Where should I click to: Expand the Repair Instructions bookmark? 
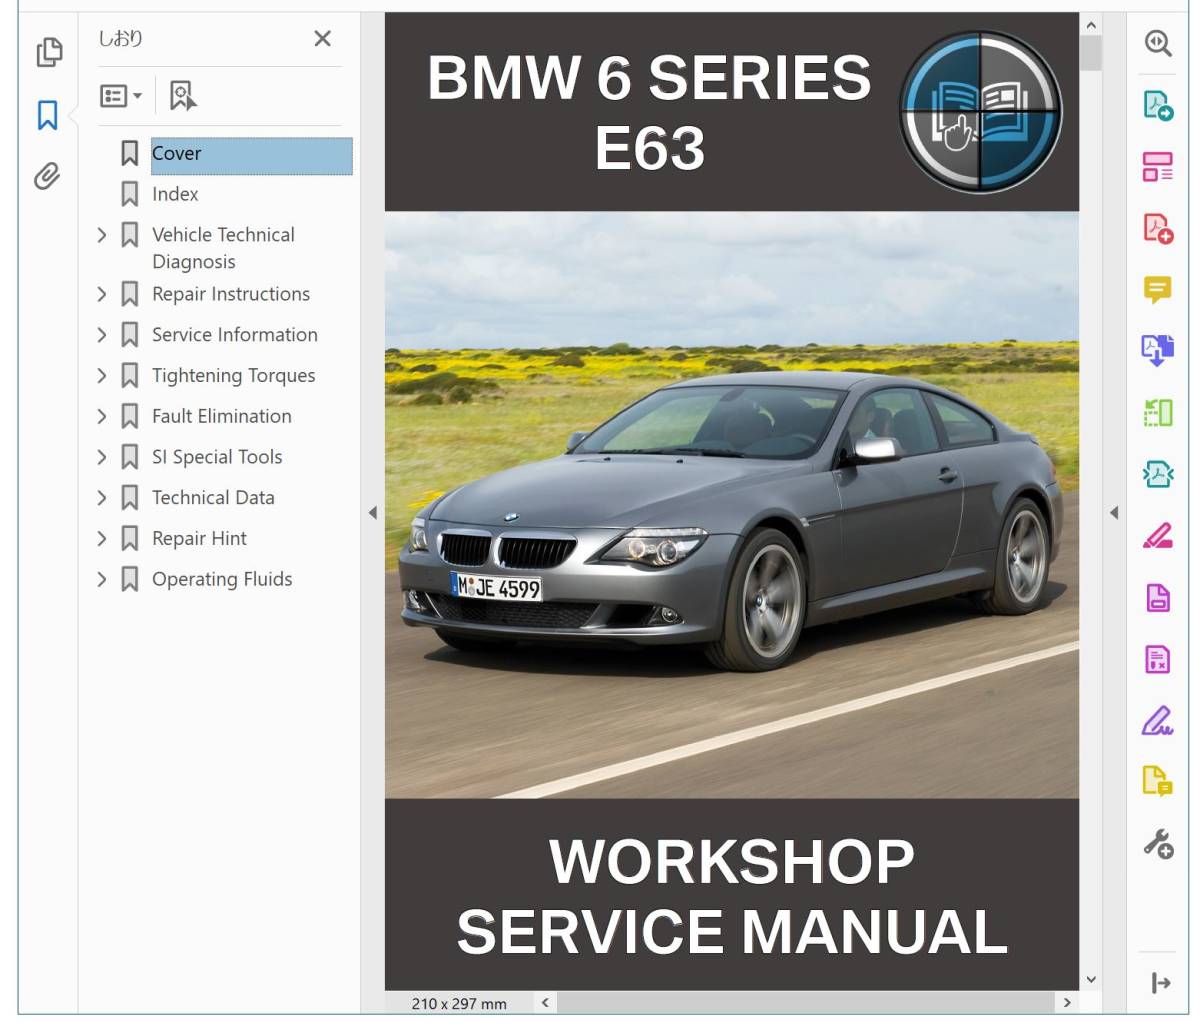(x=102, y=294)
